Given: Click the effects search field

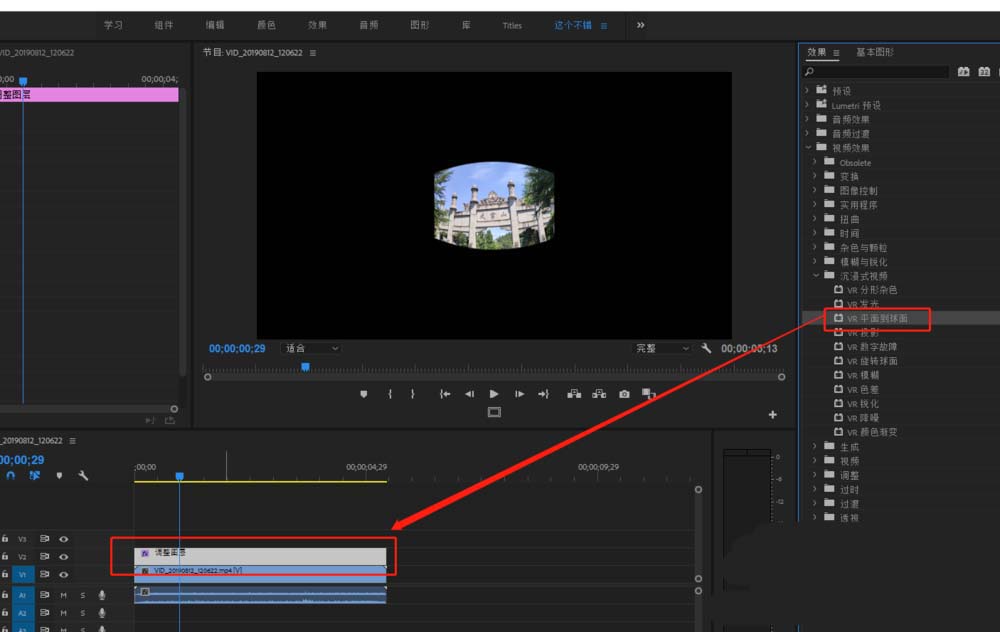Looking at the screenshot, I should tap(880, 72).
